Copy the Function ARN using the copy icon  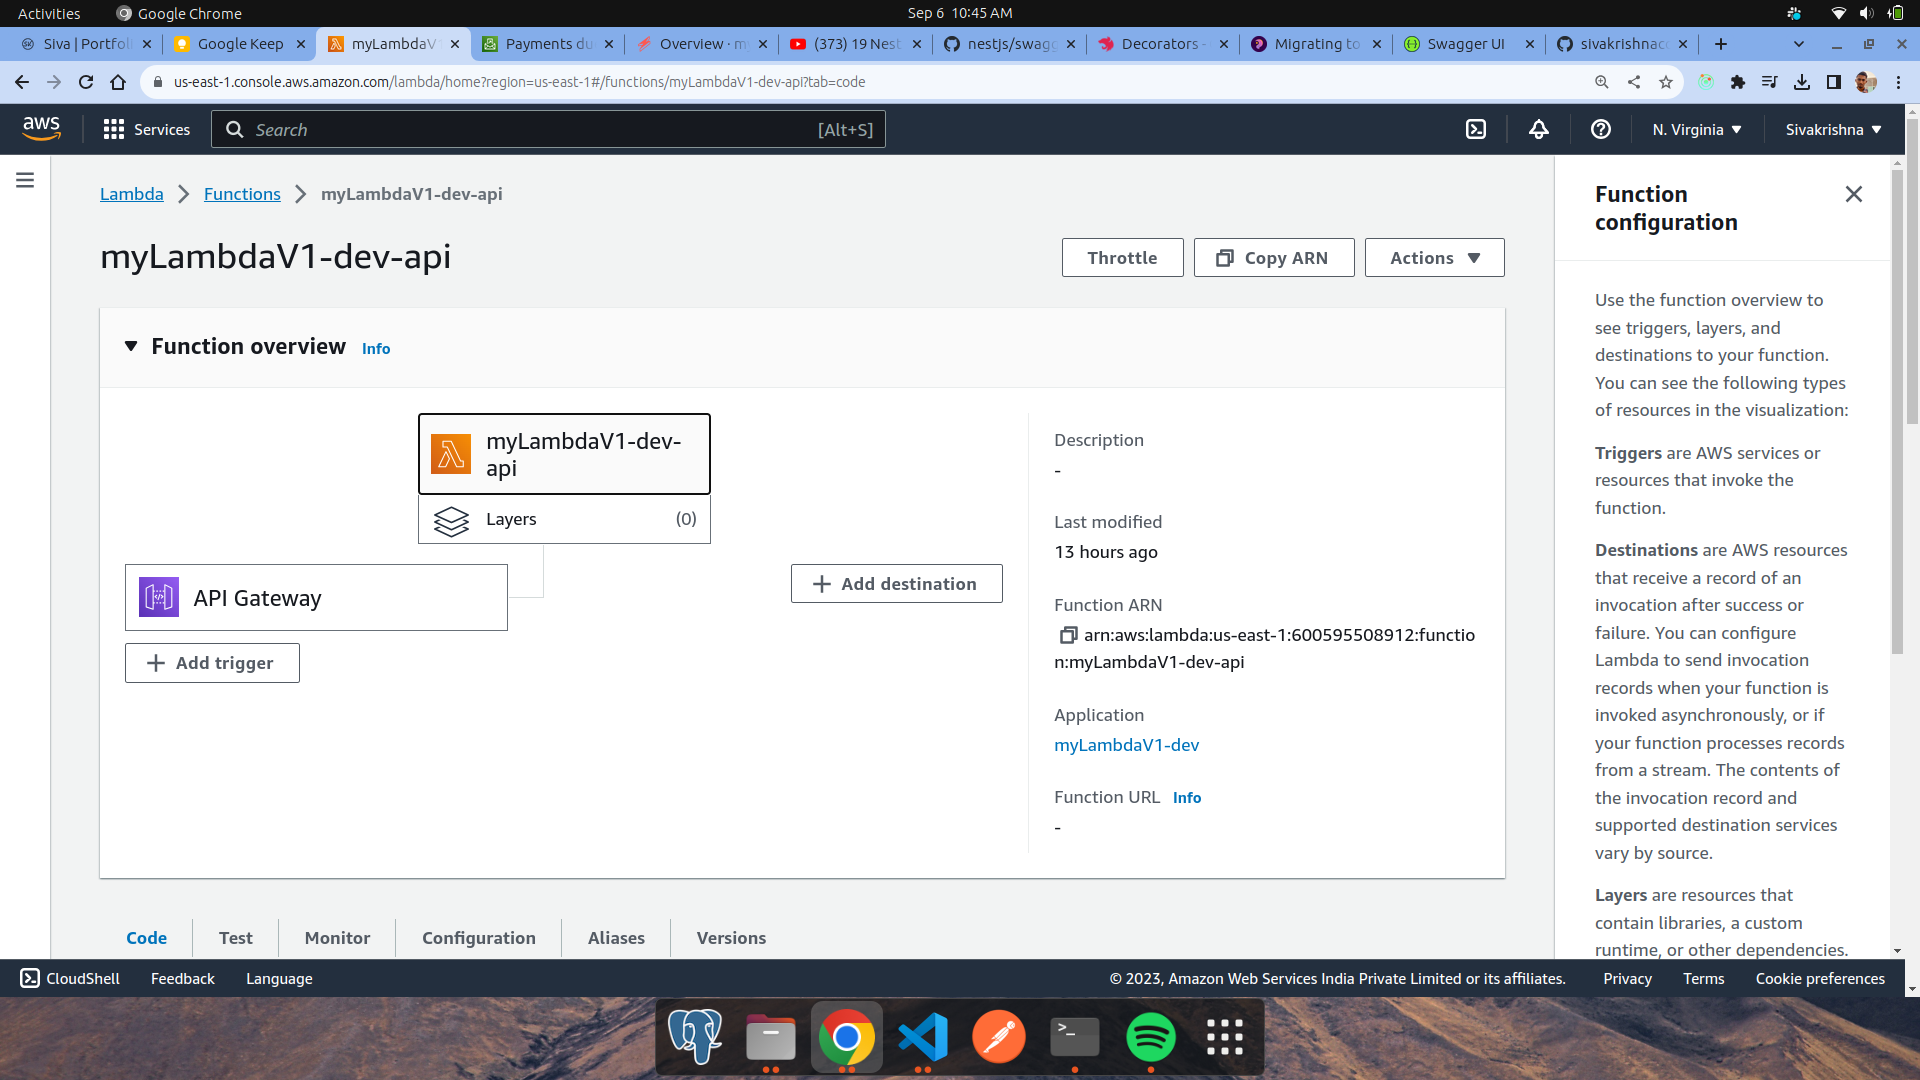click(x=1067, y=635)
